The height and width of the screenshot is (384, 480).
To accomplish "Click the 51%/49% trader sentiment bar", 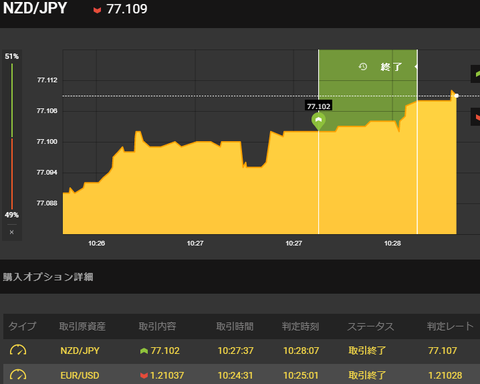I will (x=12, y=136).
